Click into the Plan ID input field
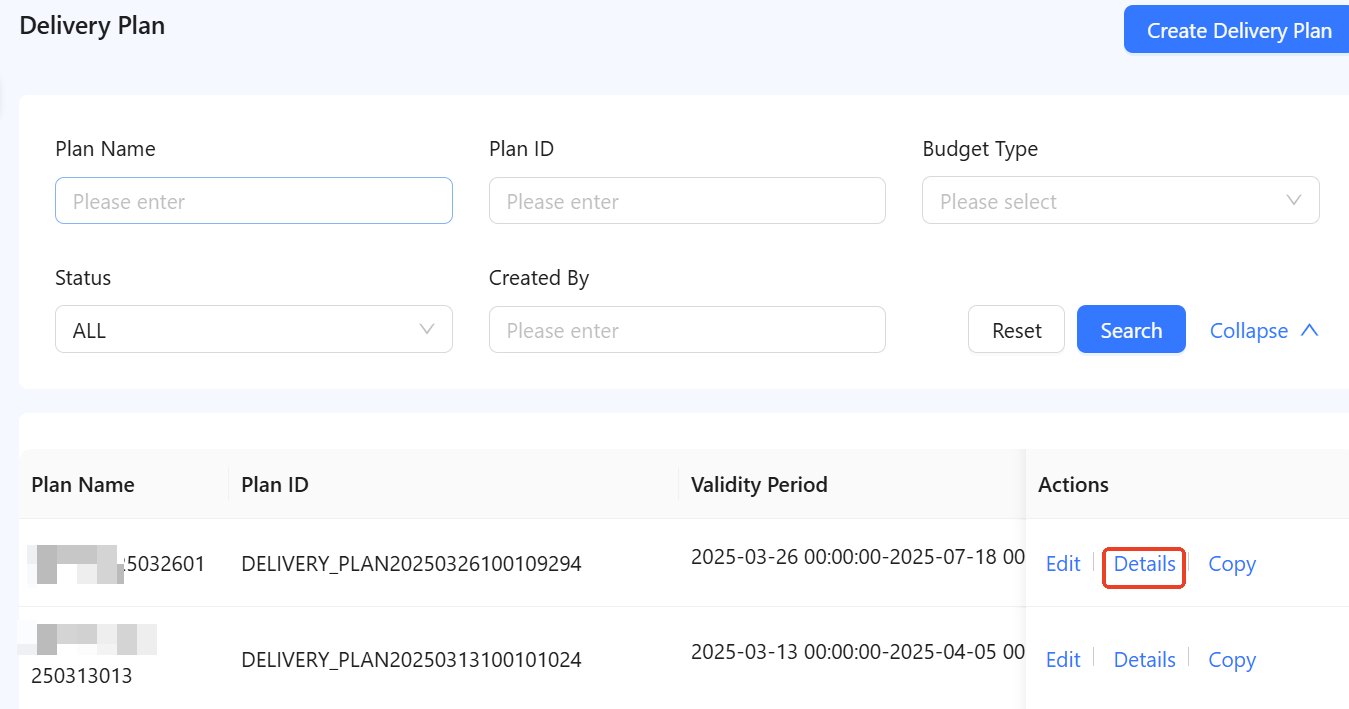This screenshot has height=709, width=1349. [x=687, y=201]
